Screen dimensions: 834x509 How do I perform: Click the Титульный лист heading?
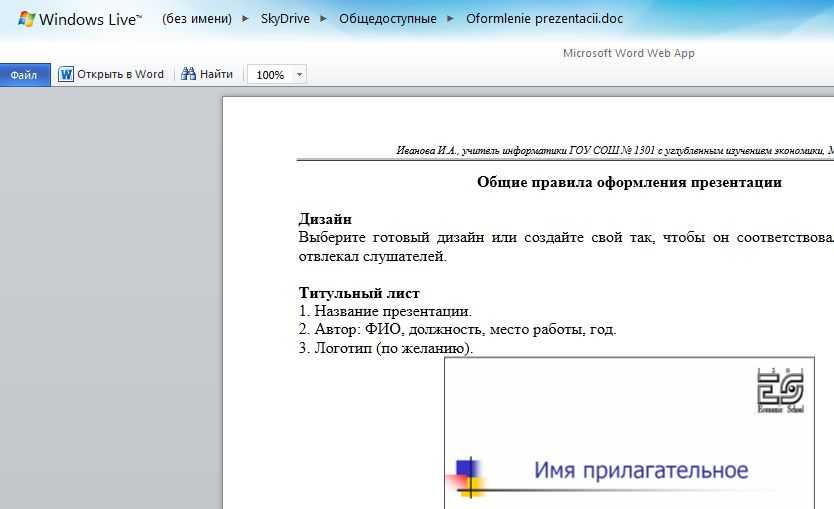coord(359,293)
